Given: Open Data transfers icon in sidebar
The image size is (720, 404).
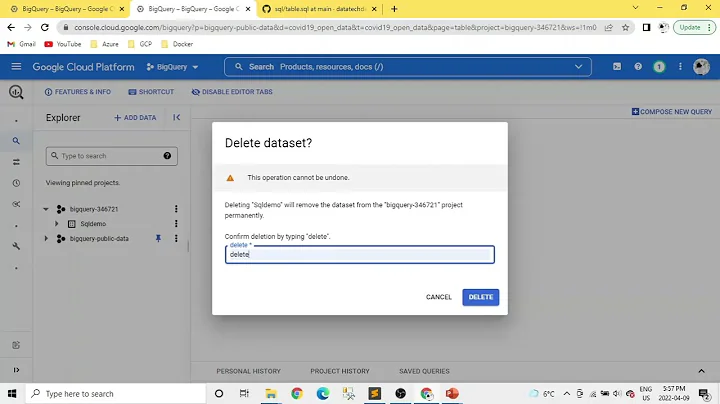Looking at the screenshot, I should pos(16,162).
